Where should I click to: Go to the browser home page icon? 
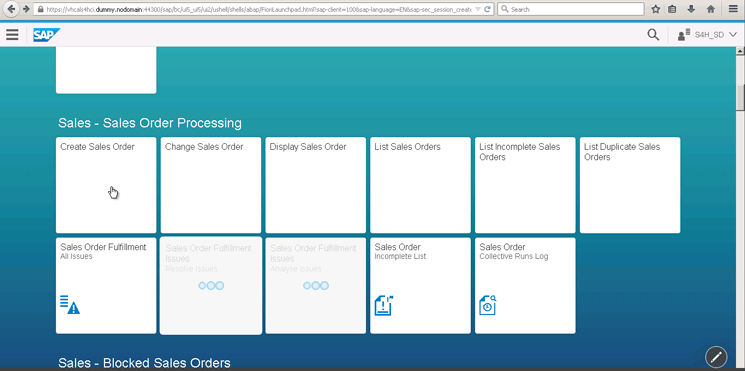(711, 9)
